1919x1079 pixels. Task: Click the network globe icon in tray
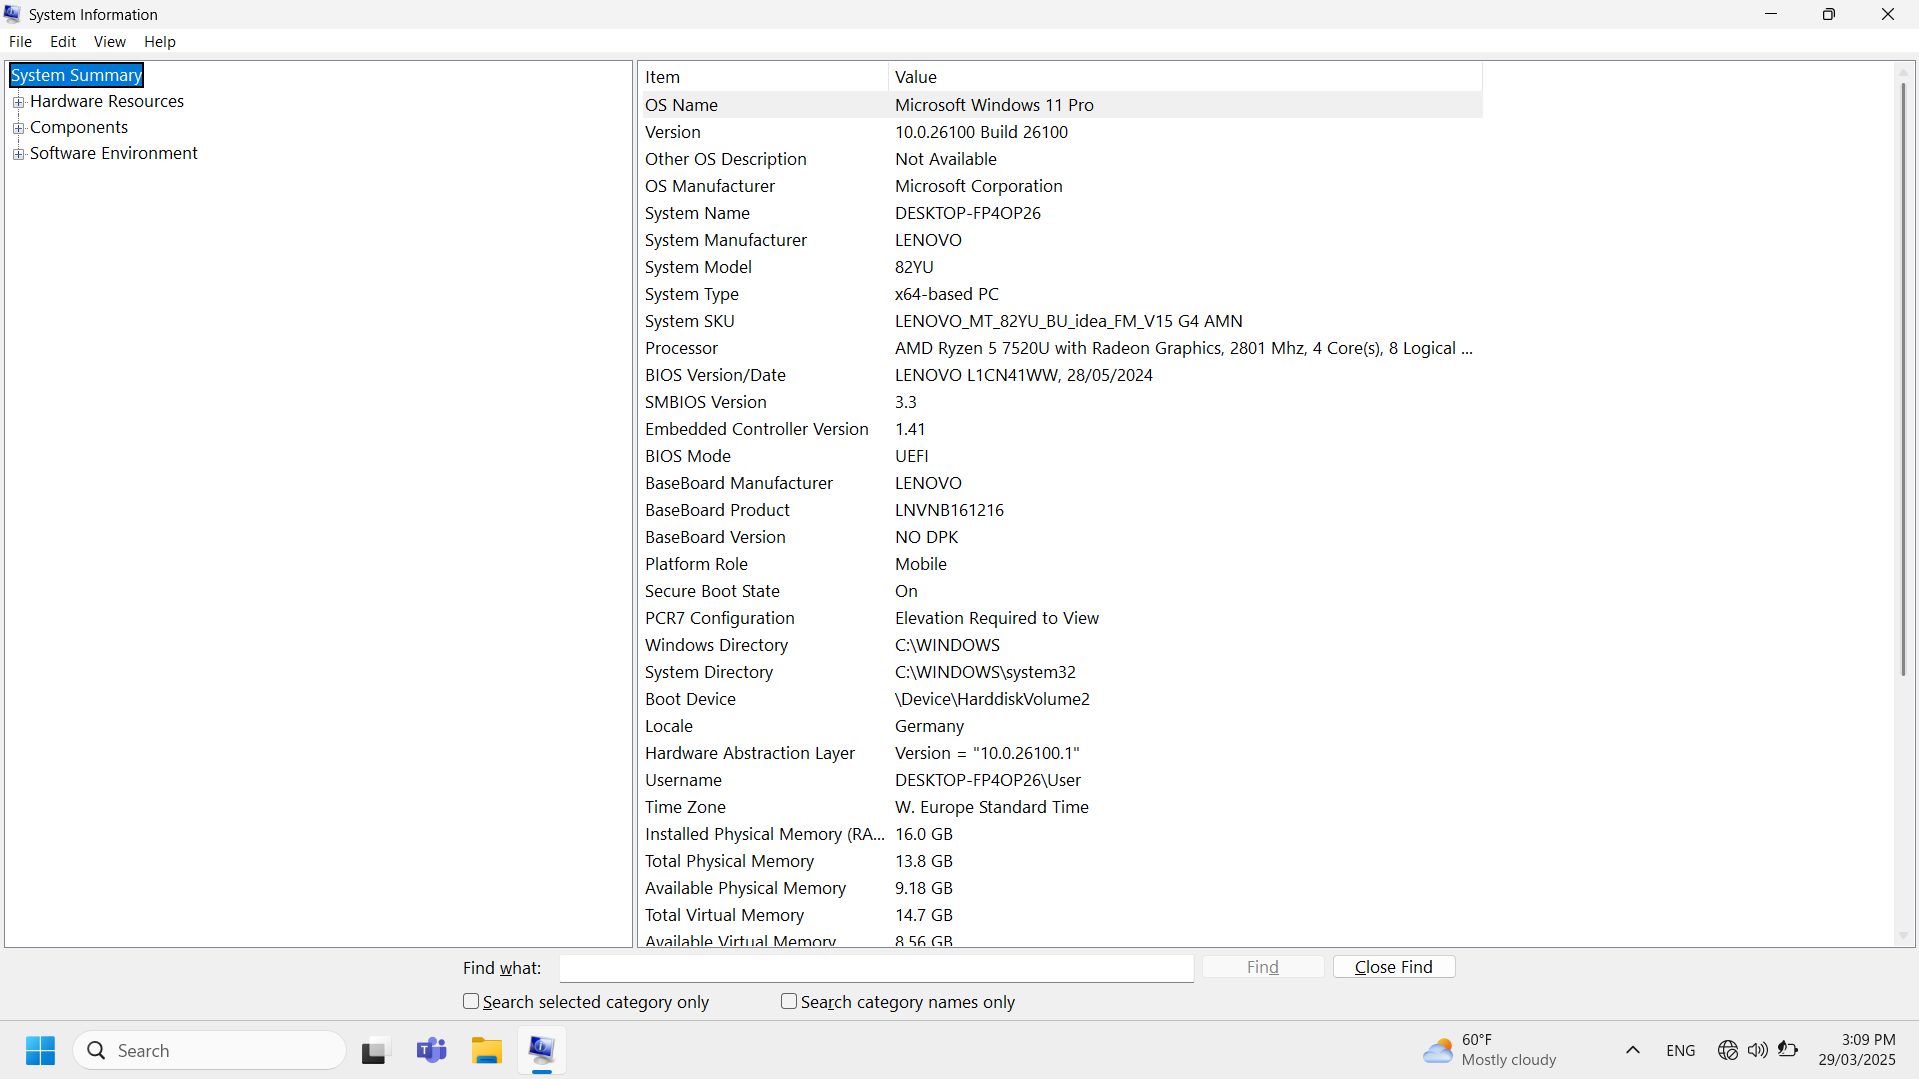tap(1727, 1050)
